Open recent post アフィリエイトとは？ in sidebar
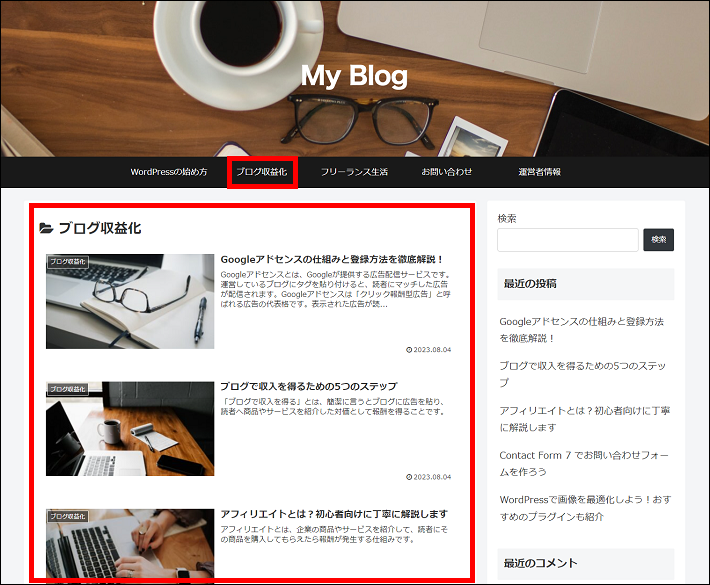This screenshot has height=585, width=710. pos(585,419)
